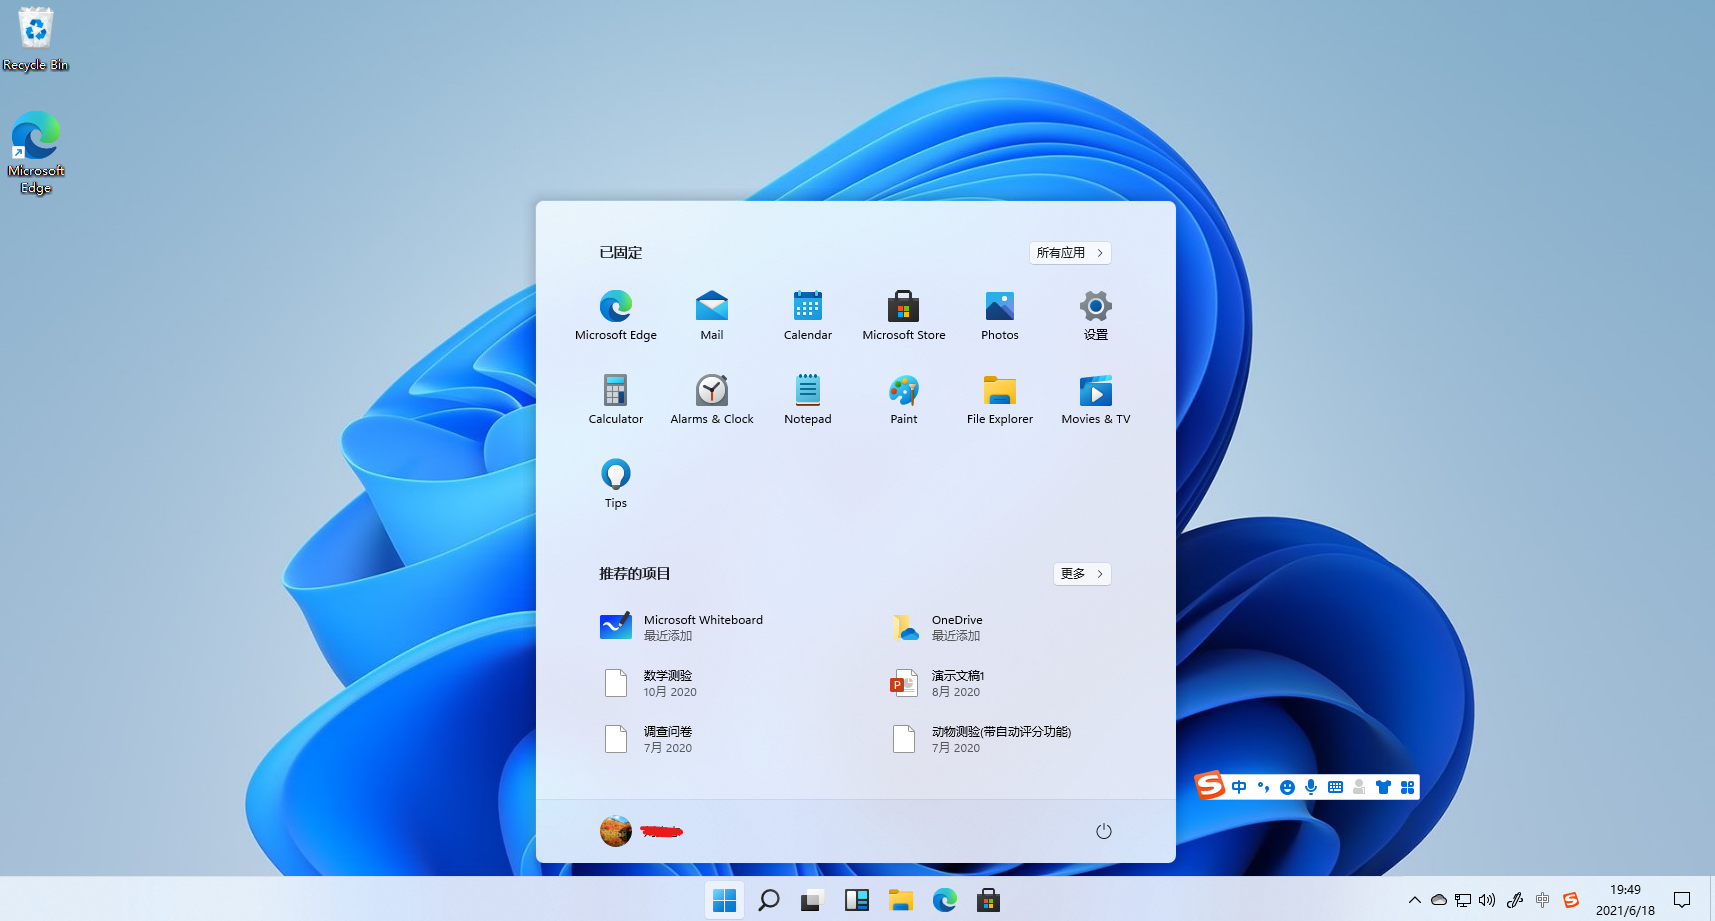
Task: Click Sogou S icon in system tray
Action: click(x=1571, y=900)
